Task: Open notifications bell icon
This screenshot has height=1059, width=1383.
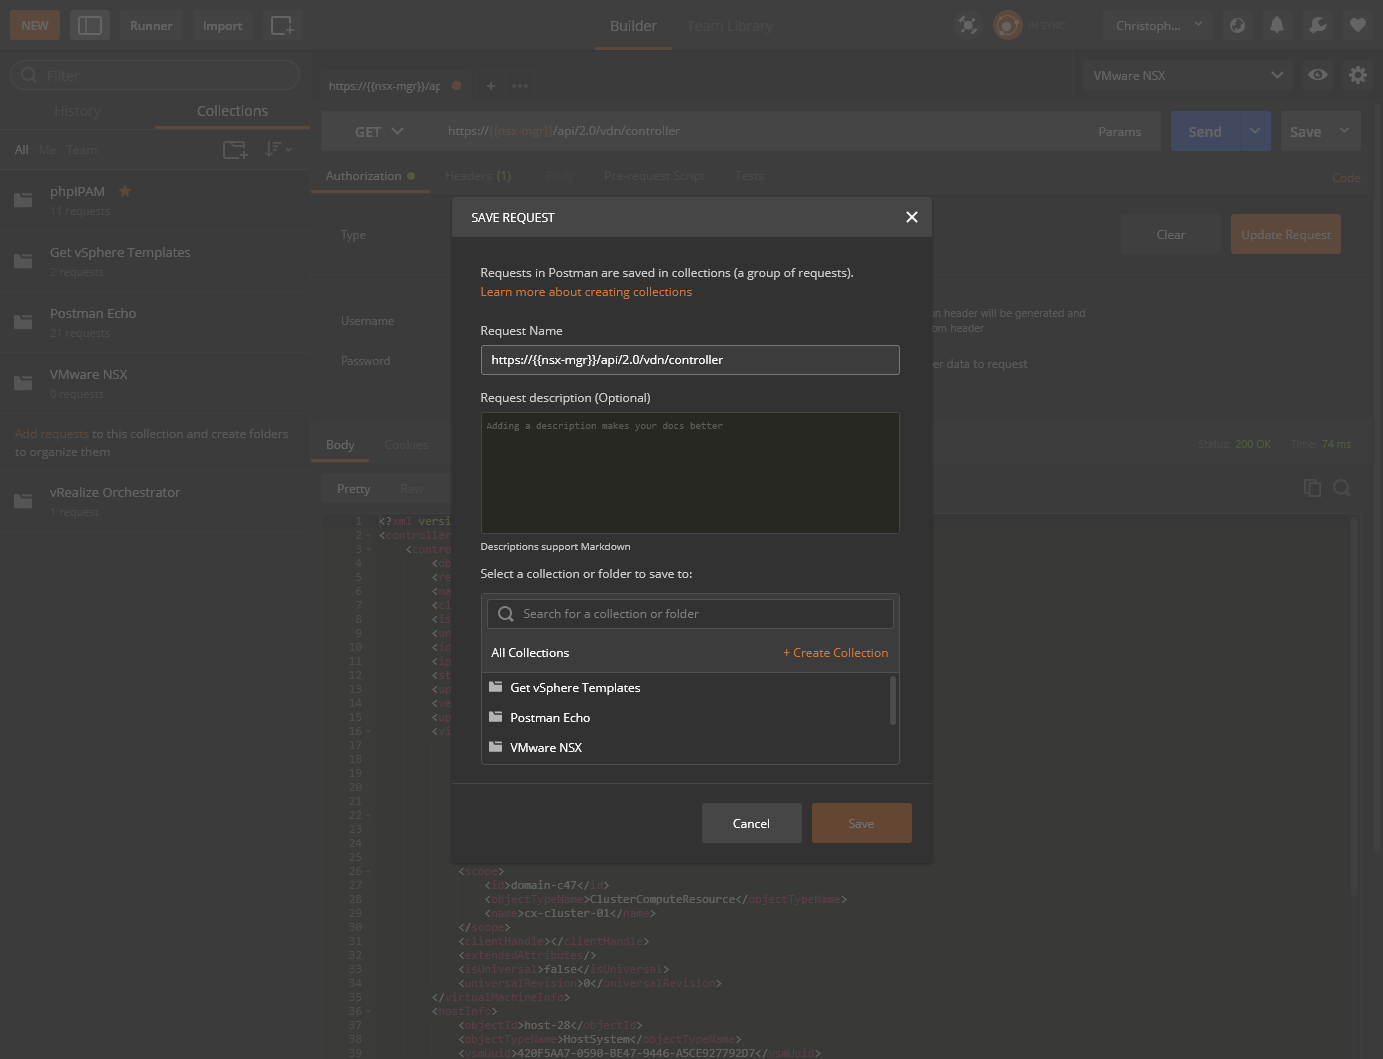Action: (x=1277, y=25)
